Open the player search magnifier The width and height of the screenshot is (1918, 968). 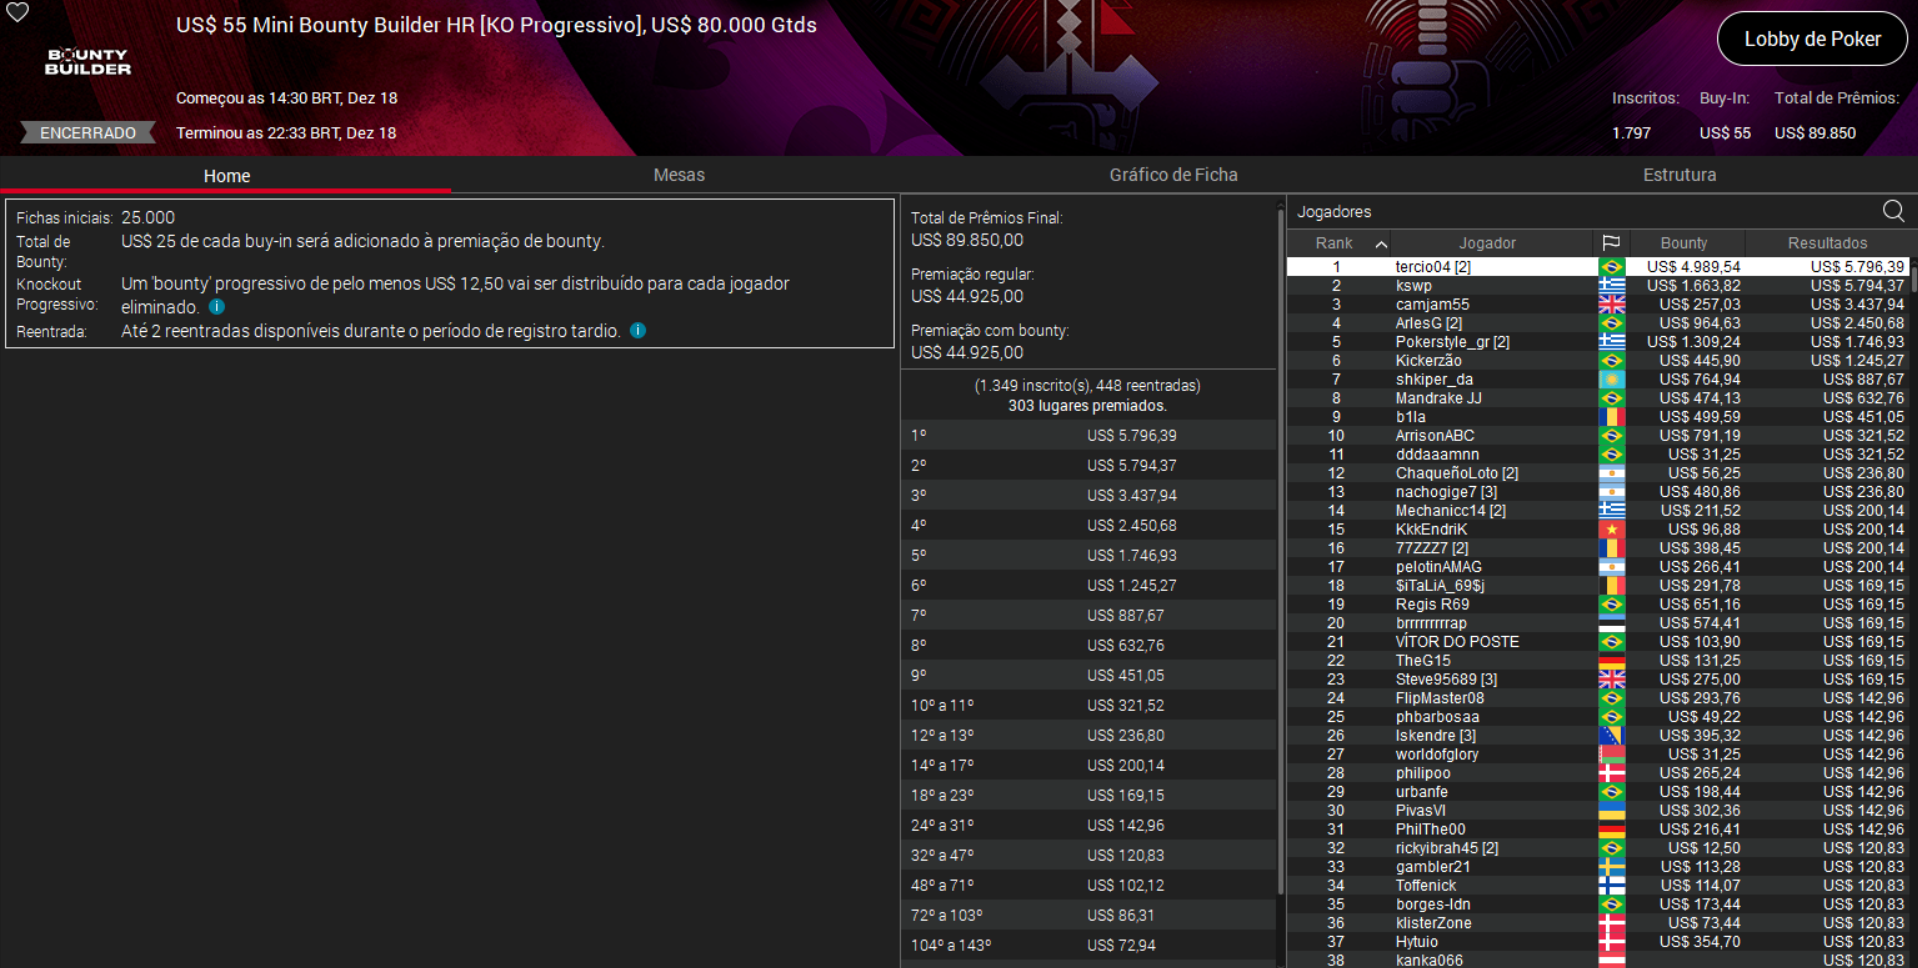tap(1893, 211)
